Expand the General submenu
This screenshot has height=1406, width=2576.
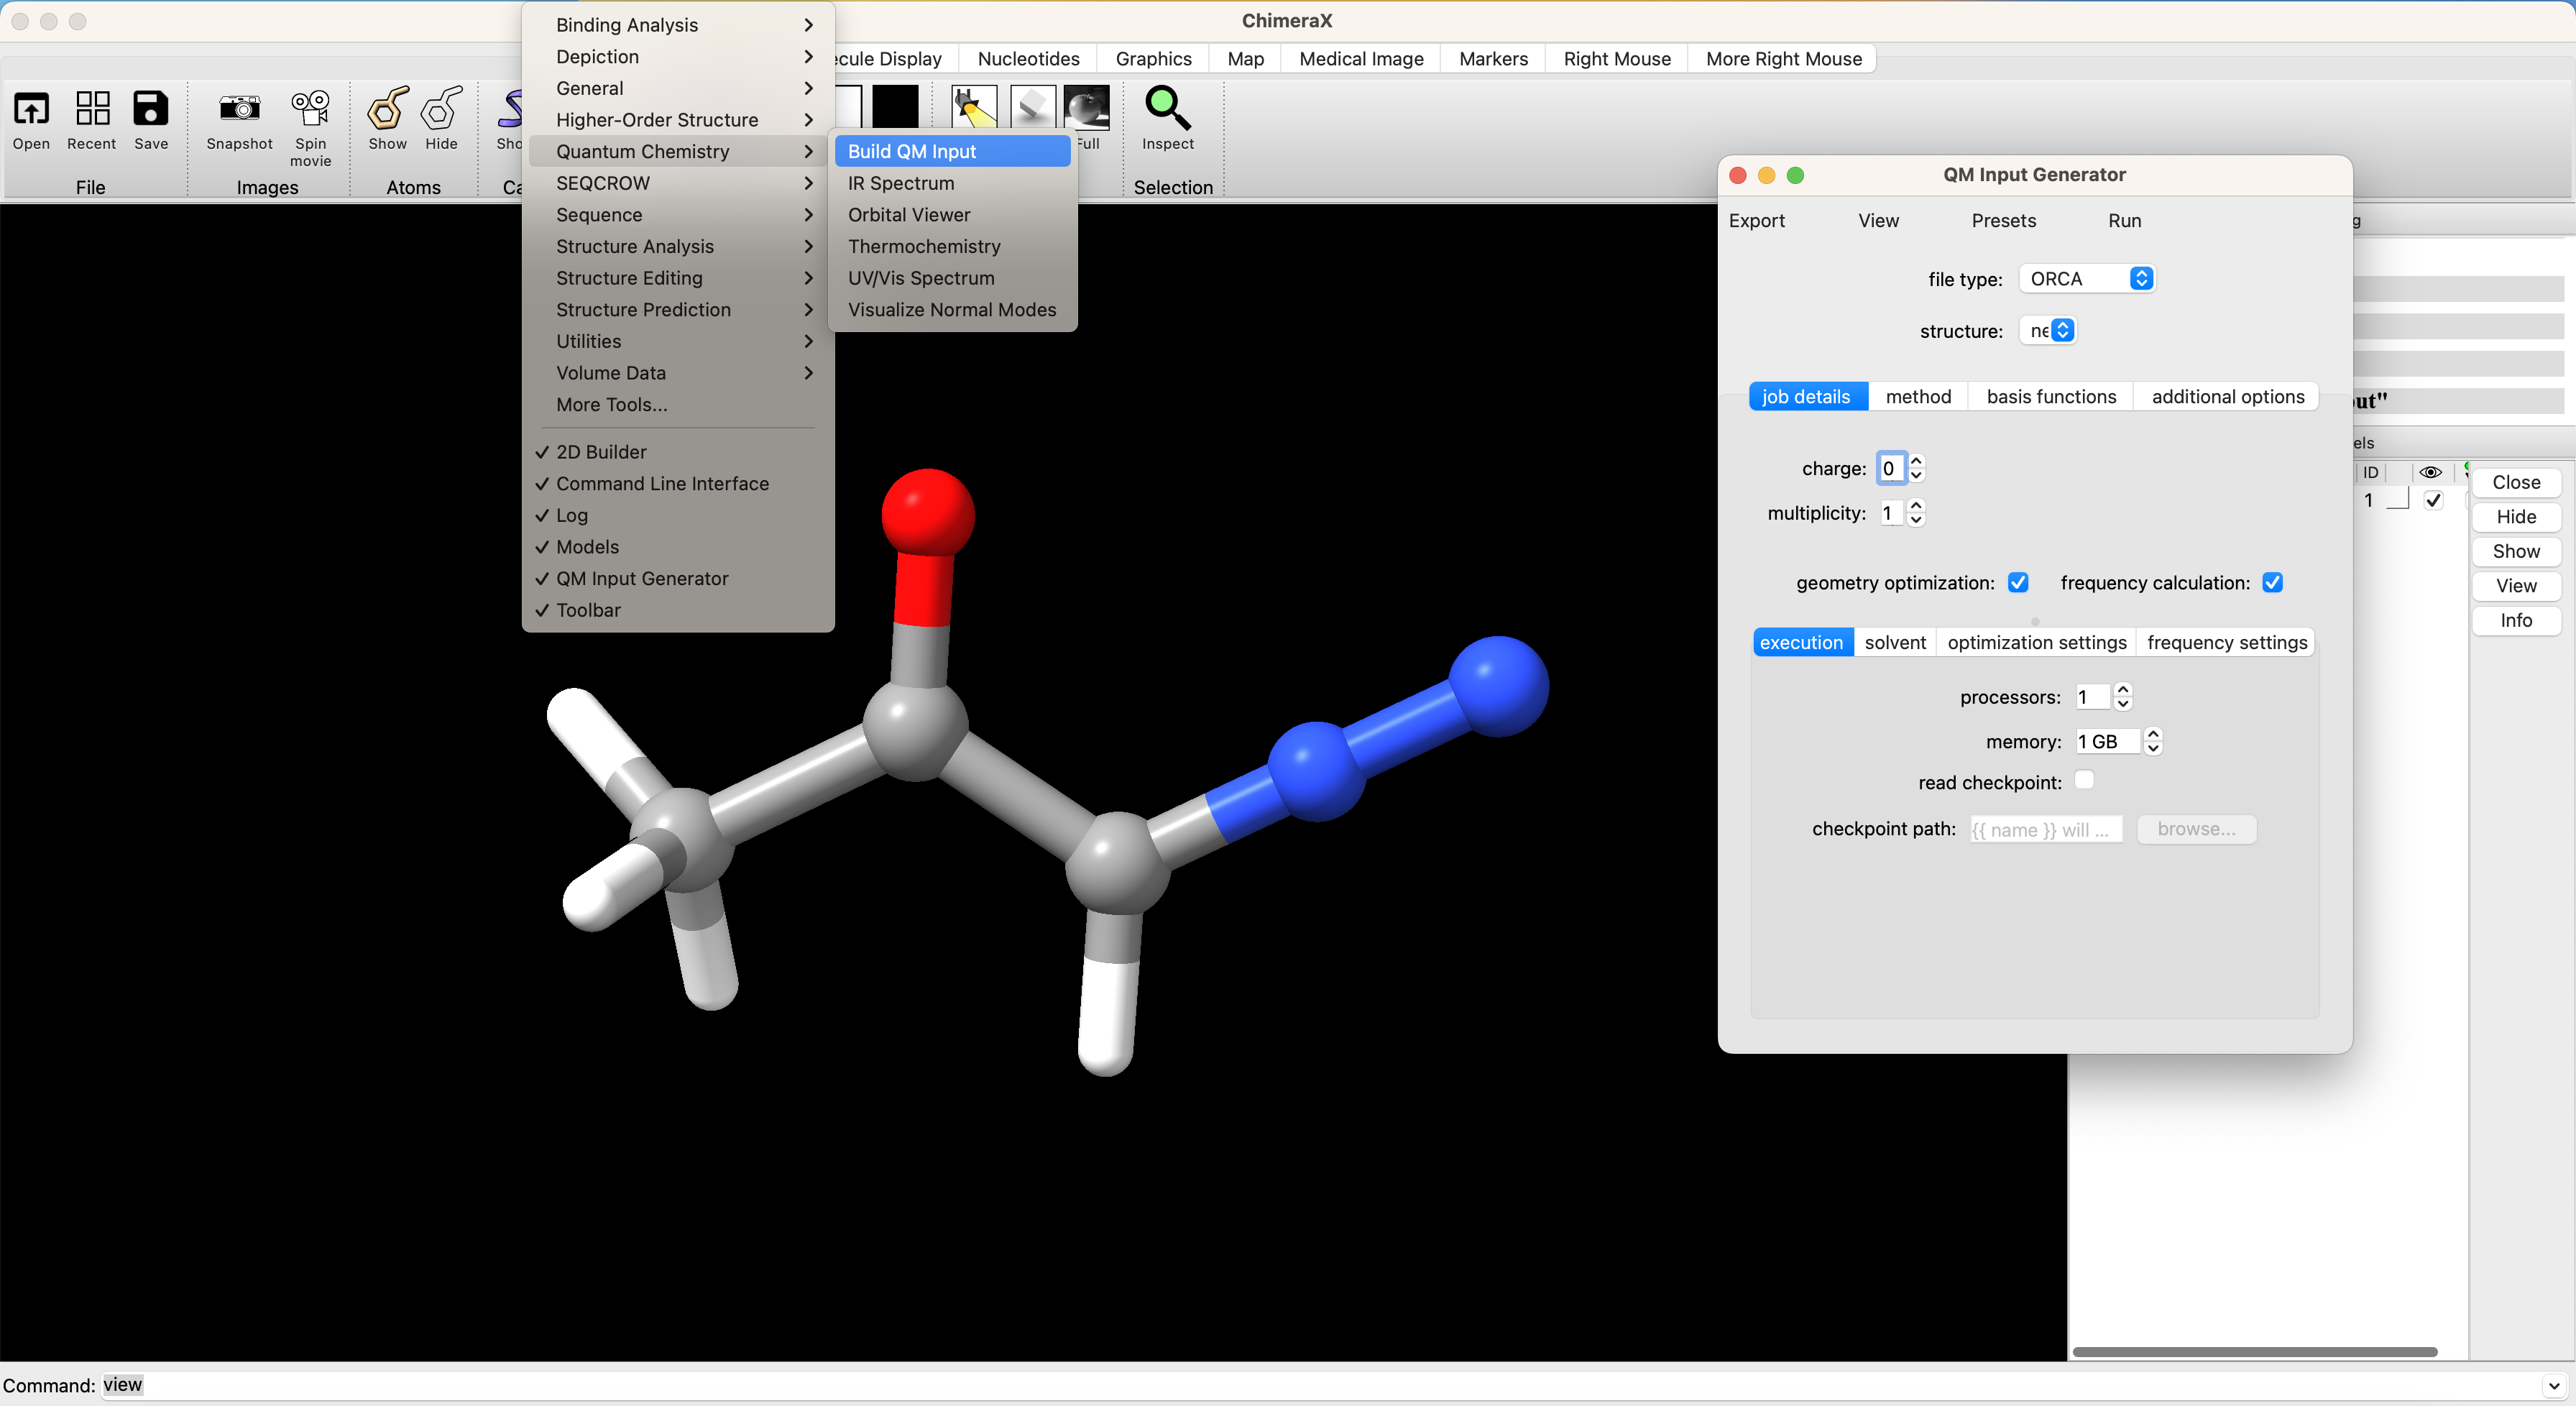(x=678, y=88)
